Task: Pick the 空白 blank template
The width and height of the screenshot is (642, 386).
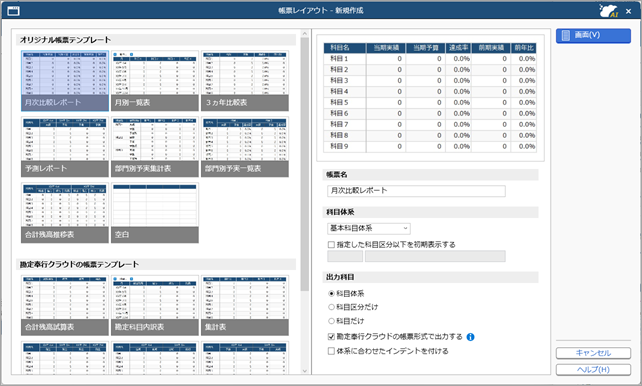Action: 155,213
